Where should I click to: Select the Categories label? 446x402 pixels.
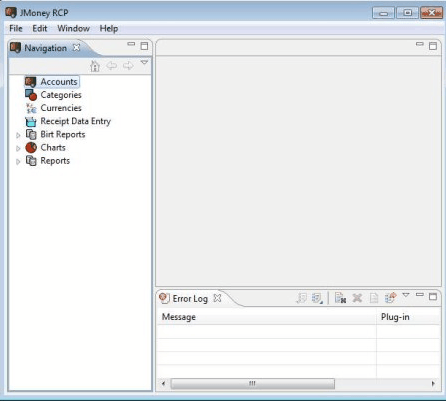pos(61,95)
